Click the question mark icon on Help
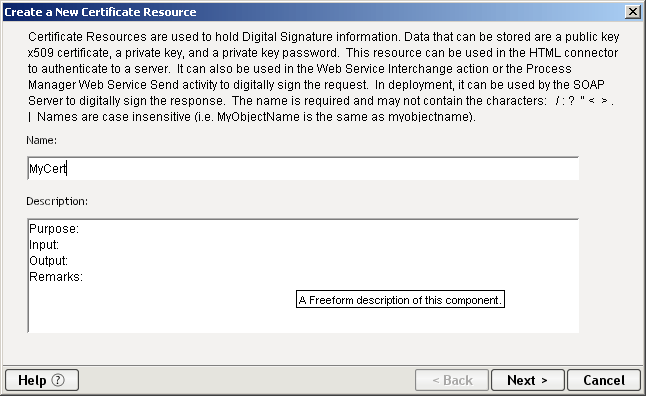This screenshot has height=396, width=646. coord(58,380)
